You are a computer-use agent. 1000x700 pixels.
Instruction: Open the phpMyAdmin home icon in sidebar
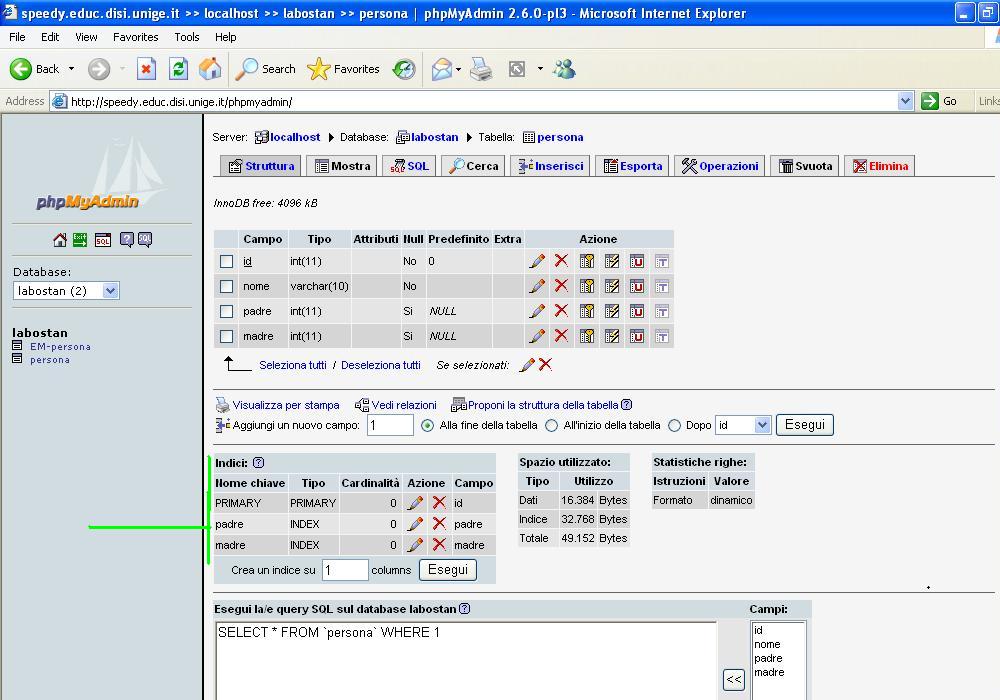click(60, 240)
